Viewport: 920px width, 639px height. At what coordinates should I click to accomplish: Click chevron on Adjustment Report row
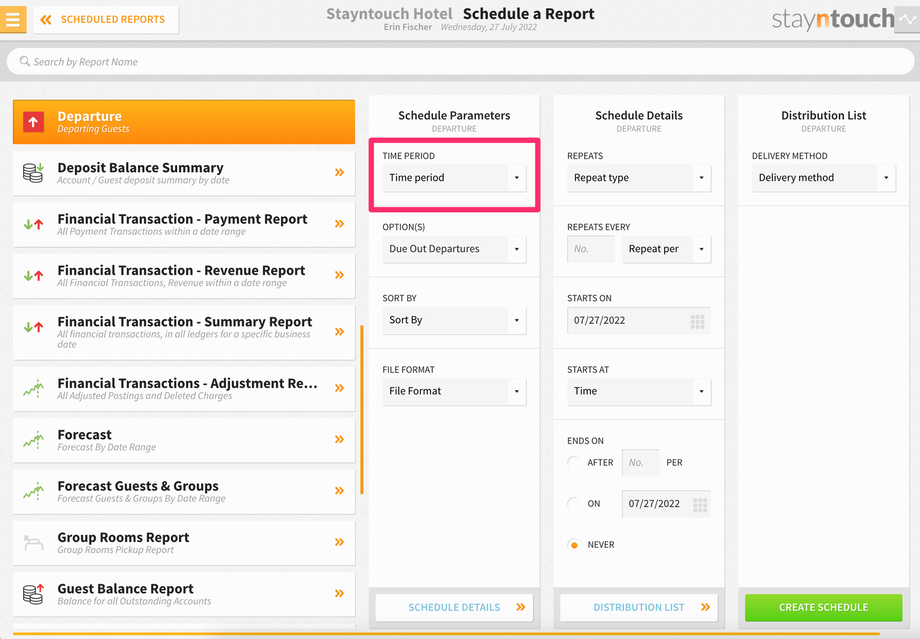339,388
